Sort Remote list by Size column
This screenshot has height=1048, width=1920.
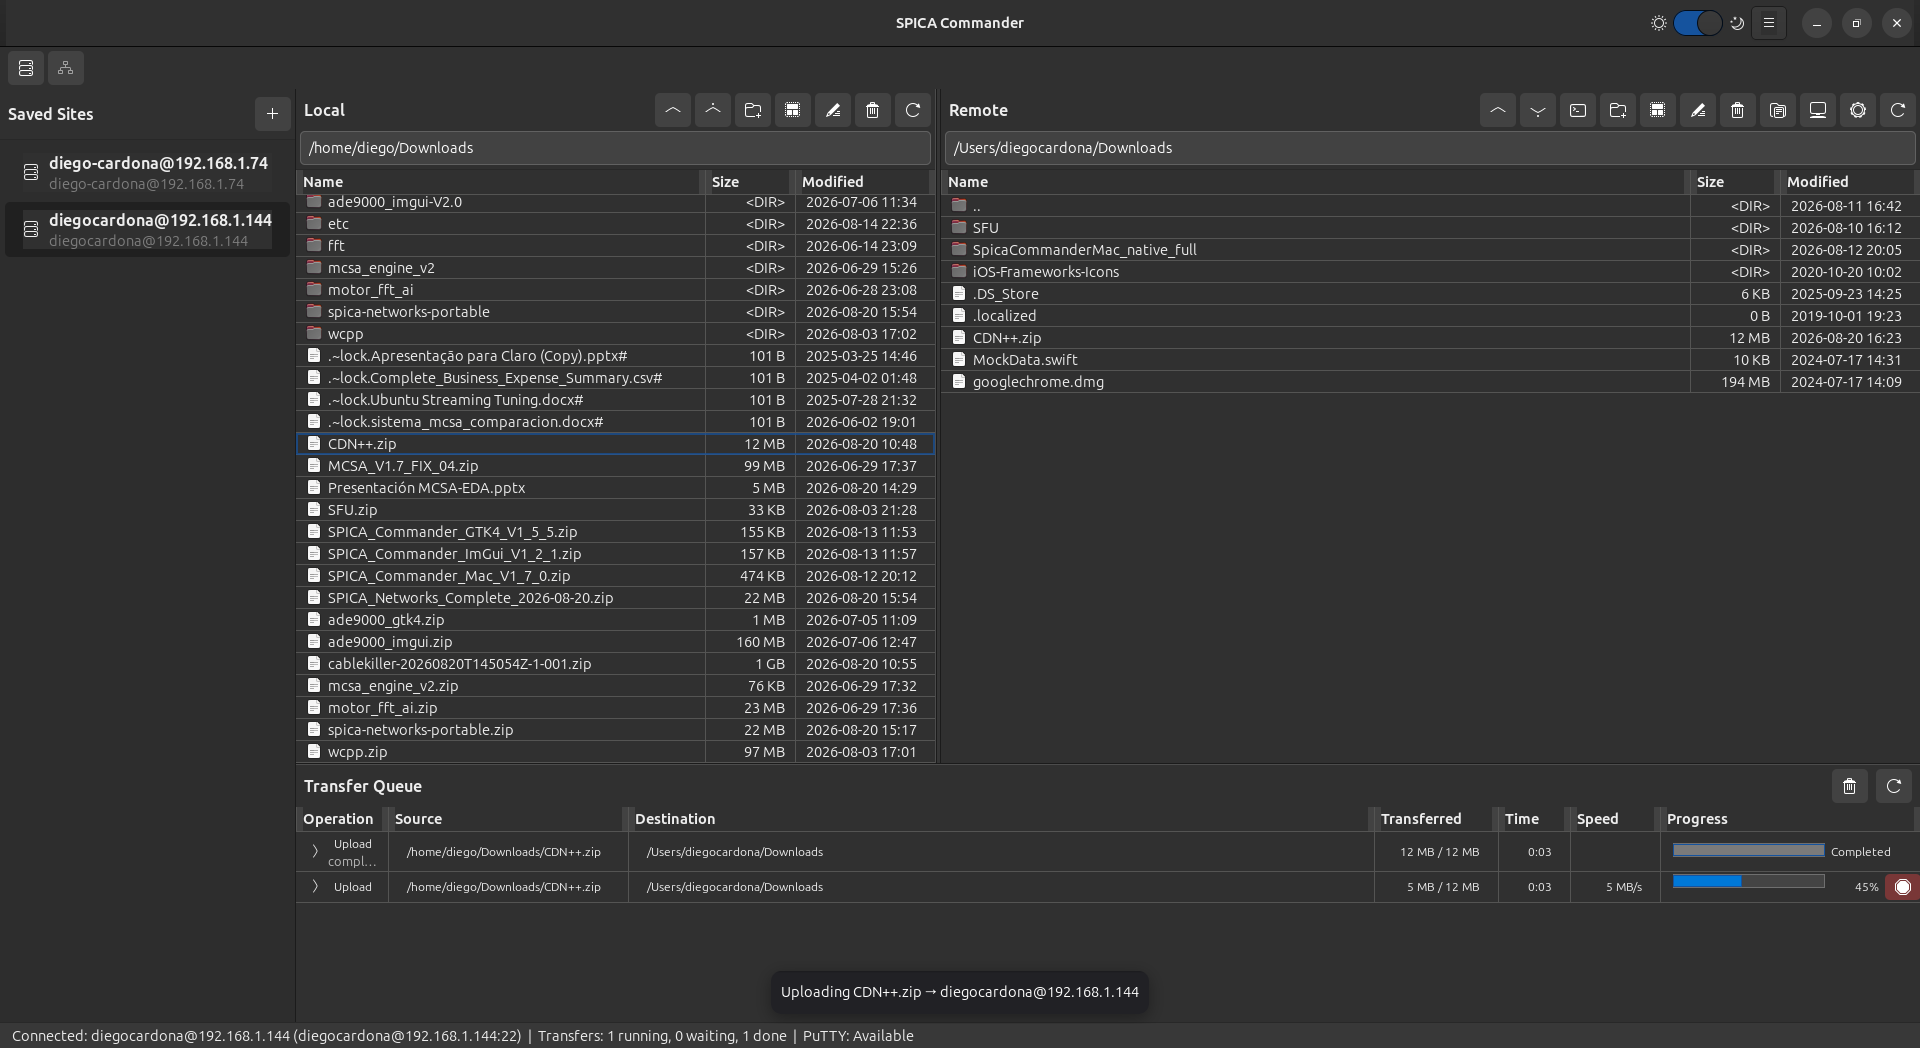[x=1733, y=182]
